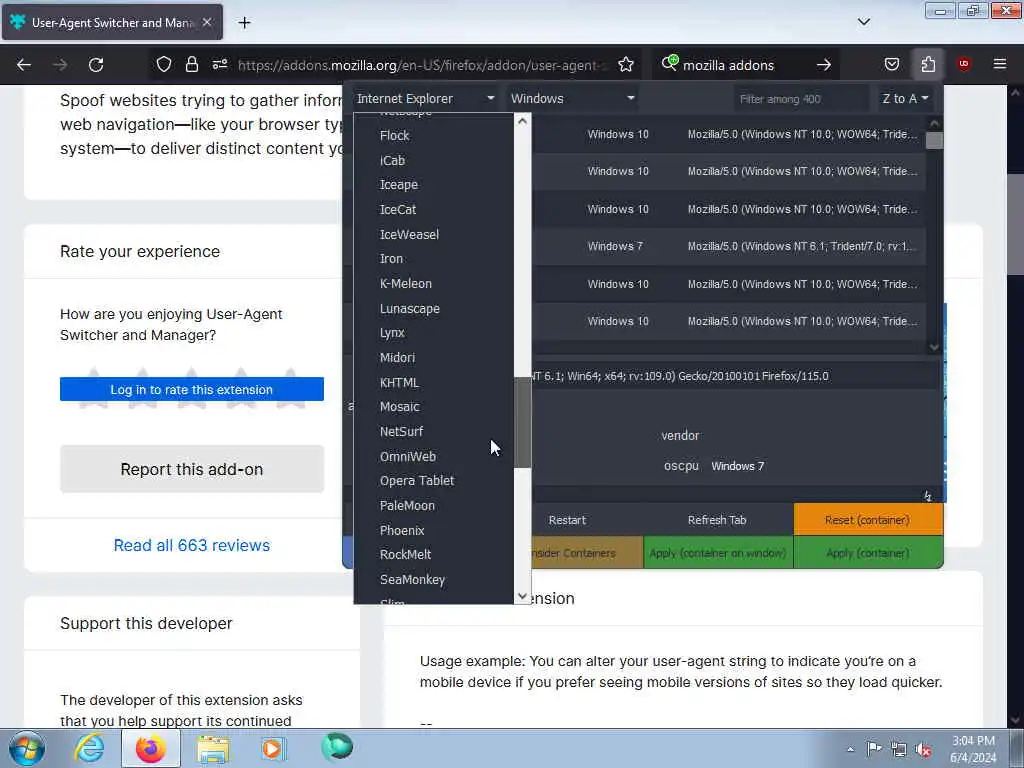
Task: Click the Refresh Tab button
Action: pyautogui.click(x=716, y=520)
